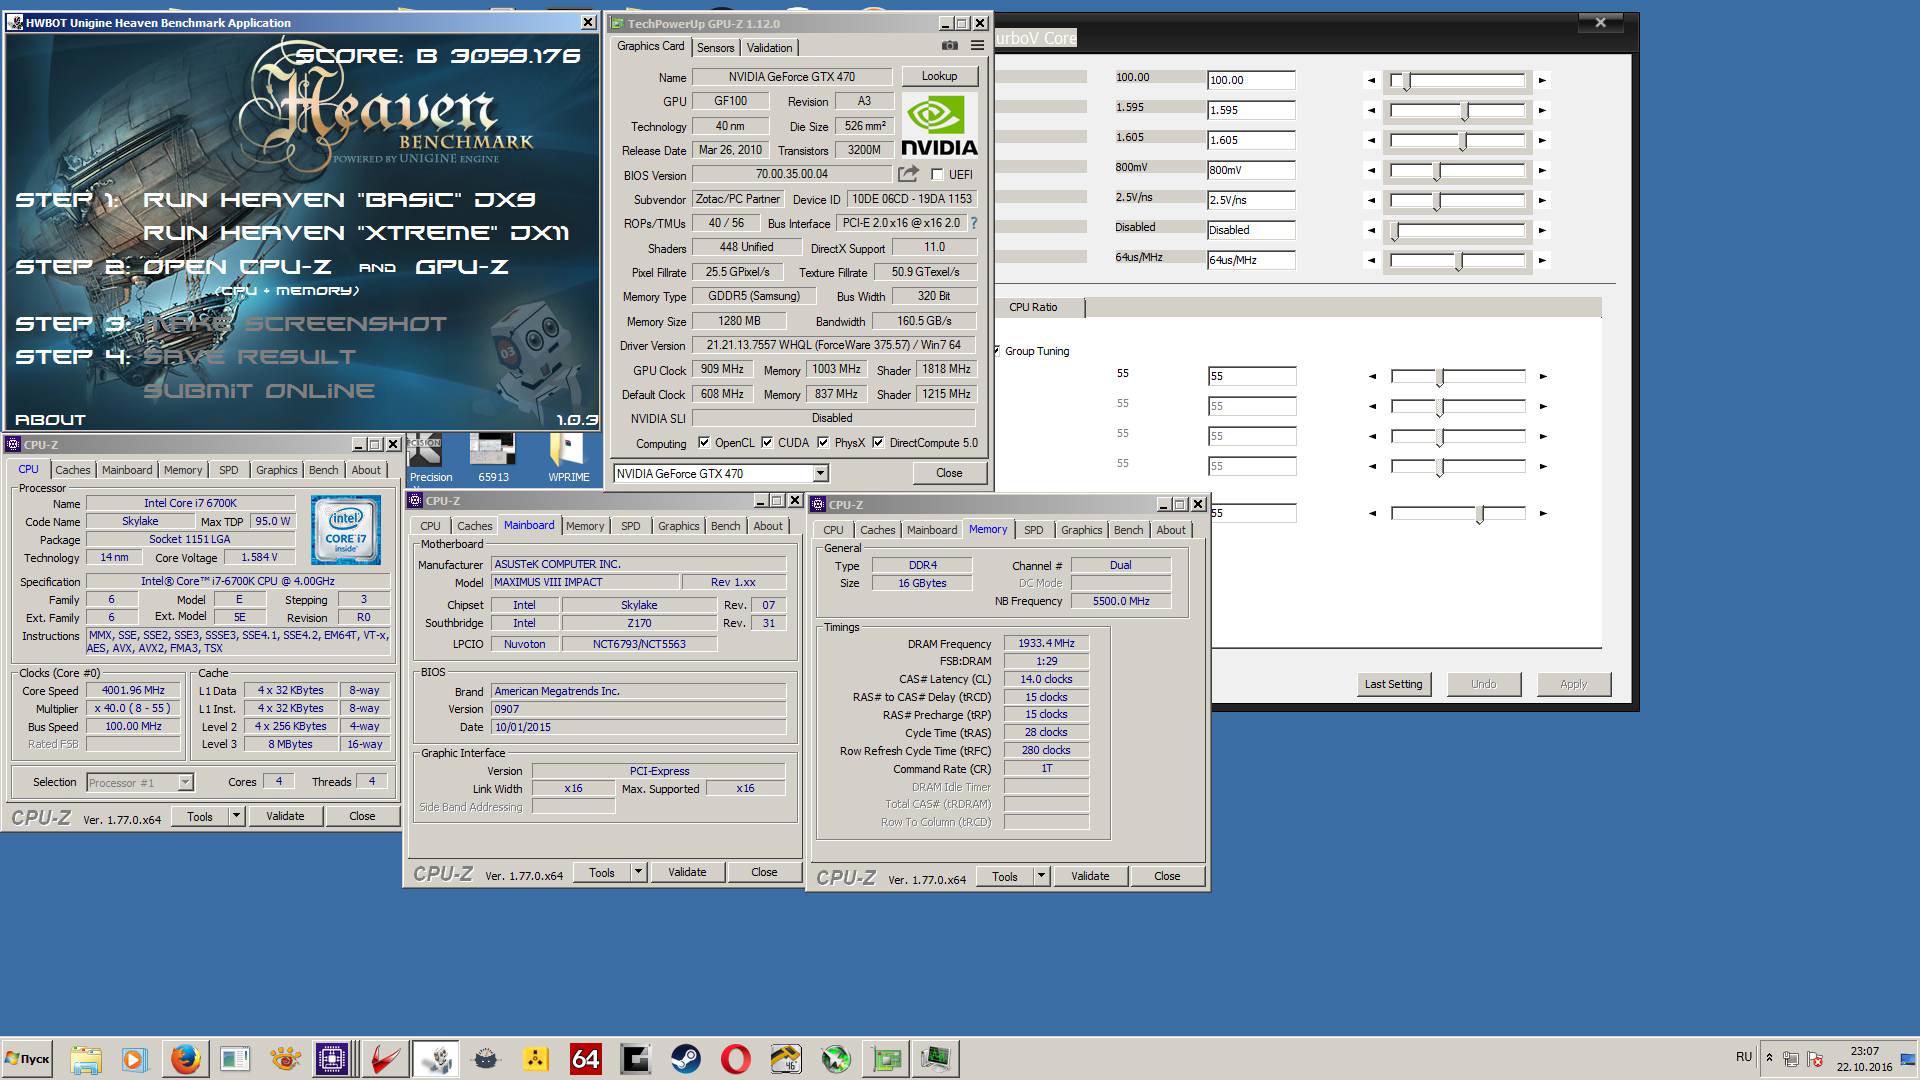The height and width of the screenshot is (1080, 1920).
Task: Click the network connection tray icon
Action: [1791, 1059]
